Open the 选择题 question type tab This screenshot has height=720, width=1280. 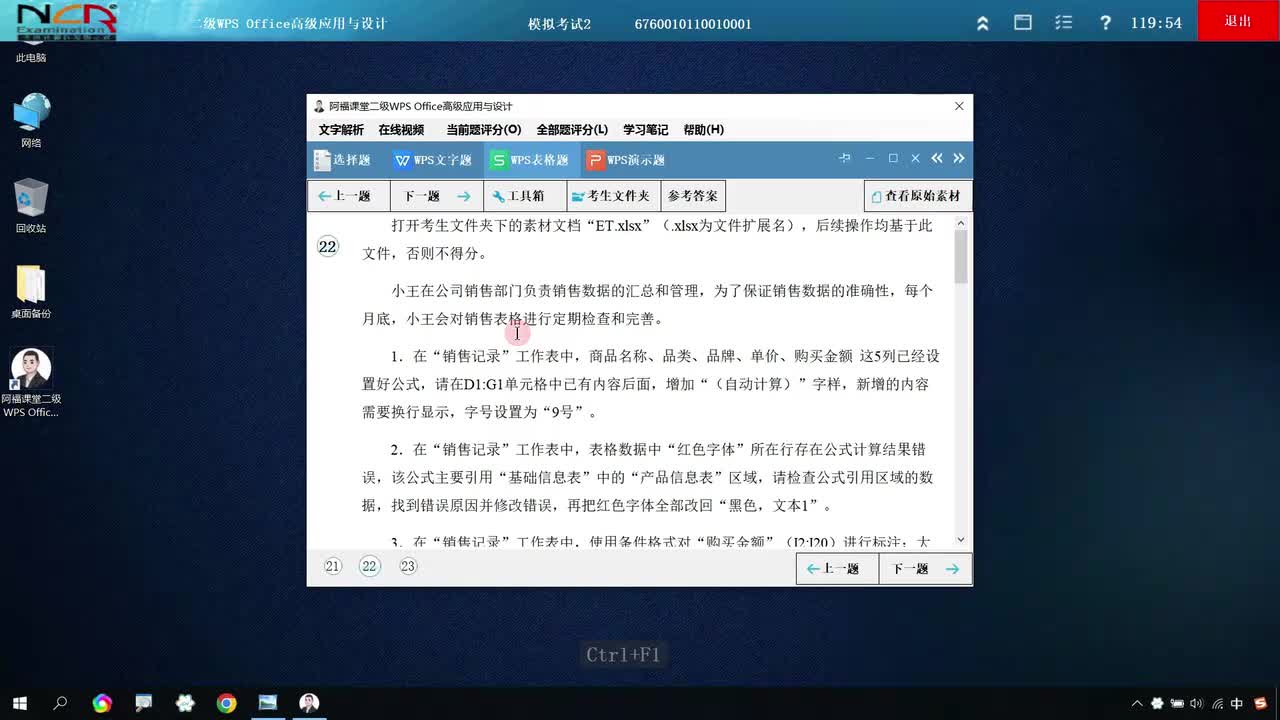coord(343,160)
